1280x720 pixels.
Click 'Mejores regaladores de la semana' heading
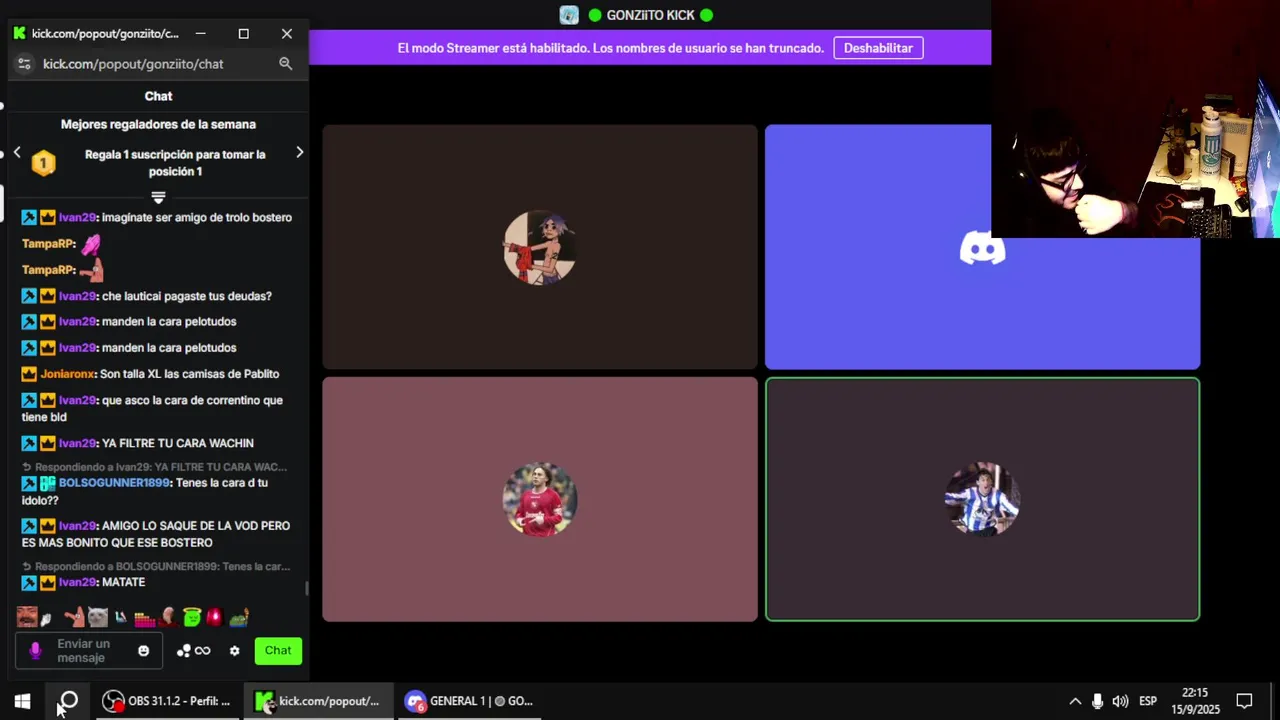click(x=158, y=125)
